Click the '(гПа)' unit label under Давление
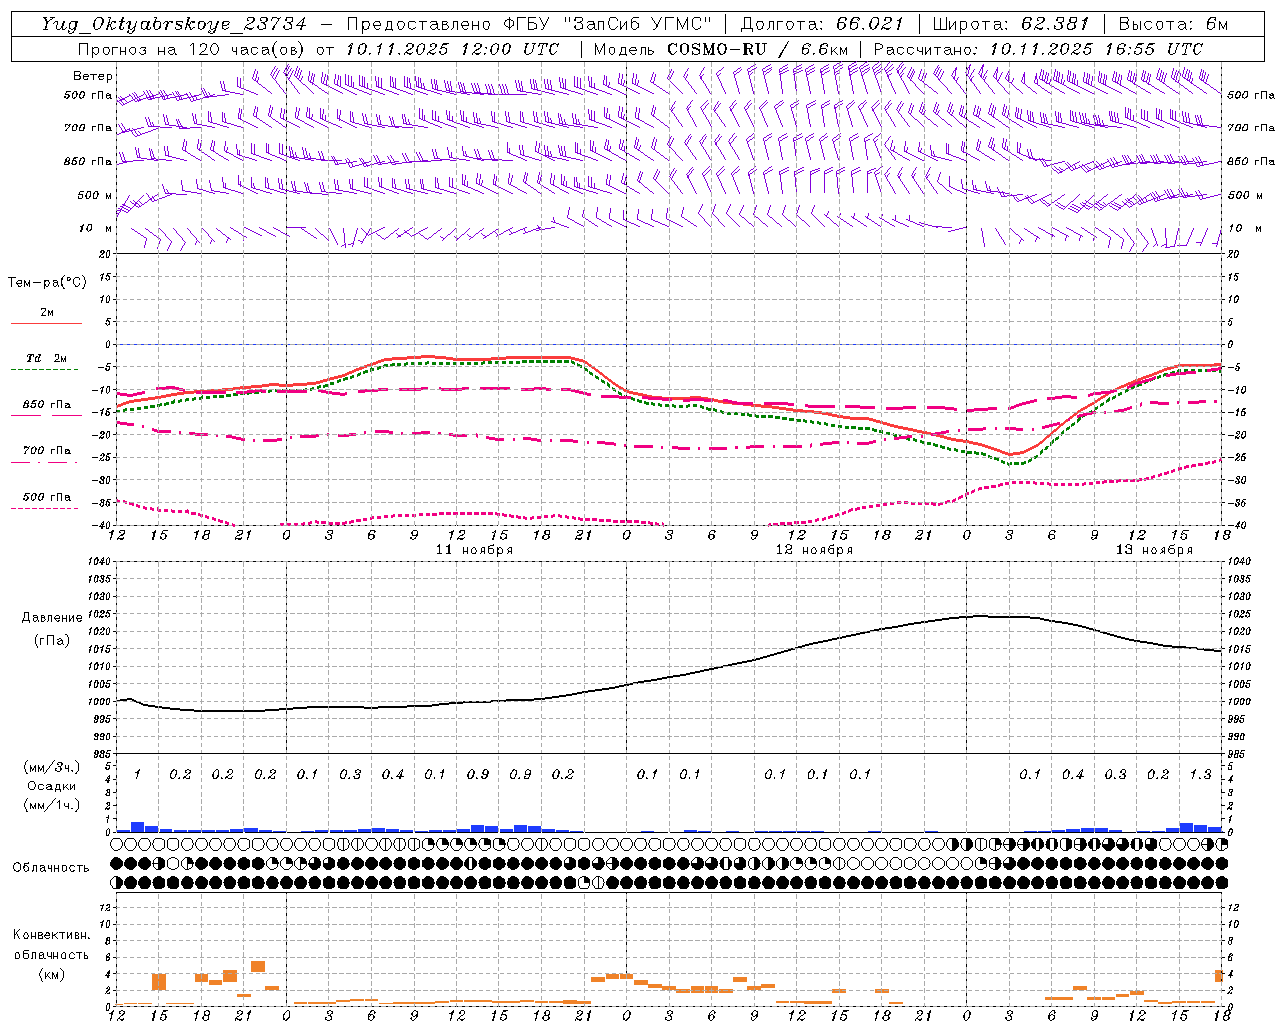Image resolution: width=1280 pixels, height=1024 pixels. coord(52,641)
